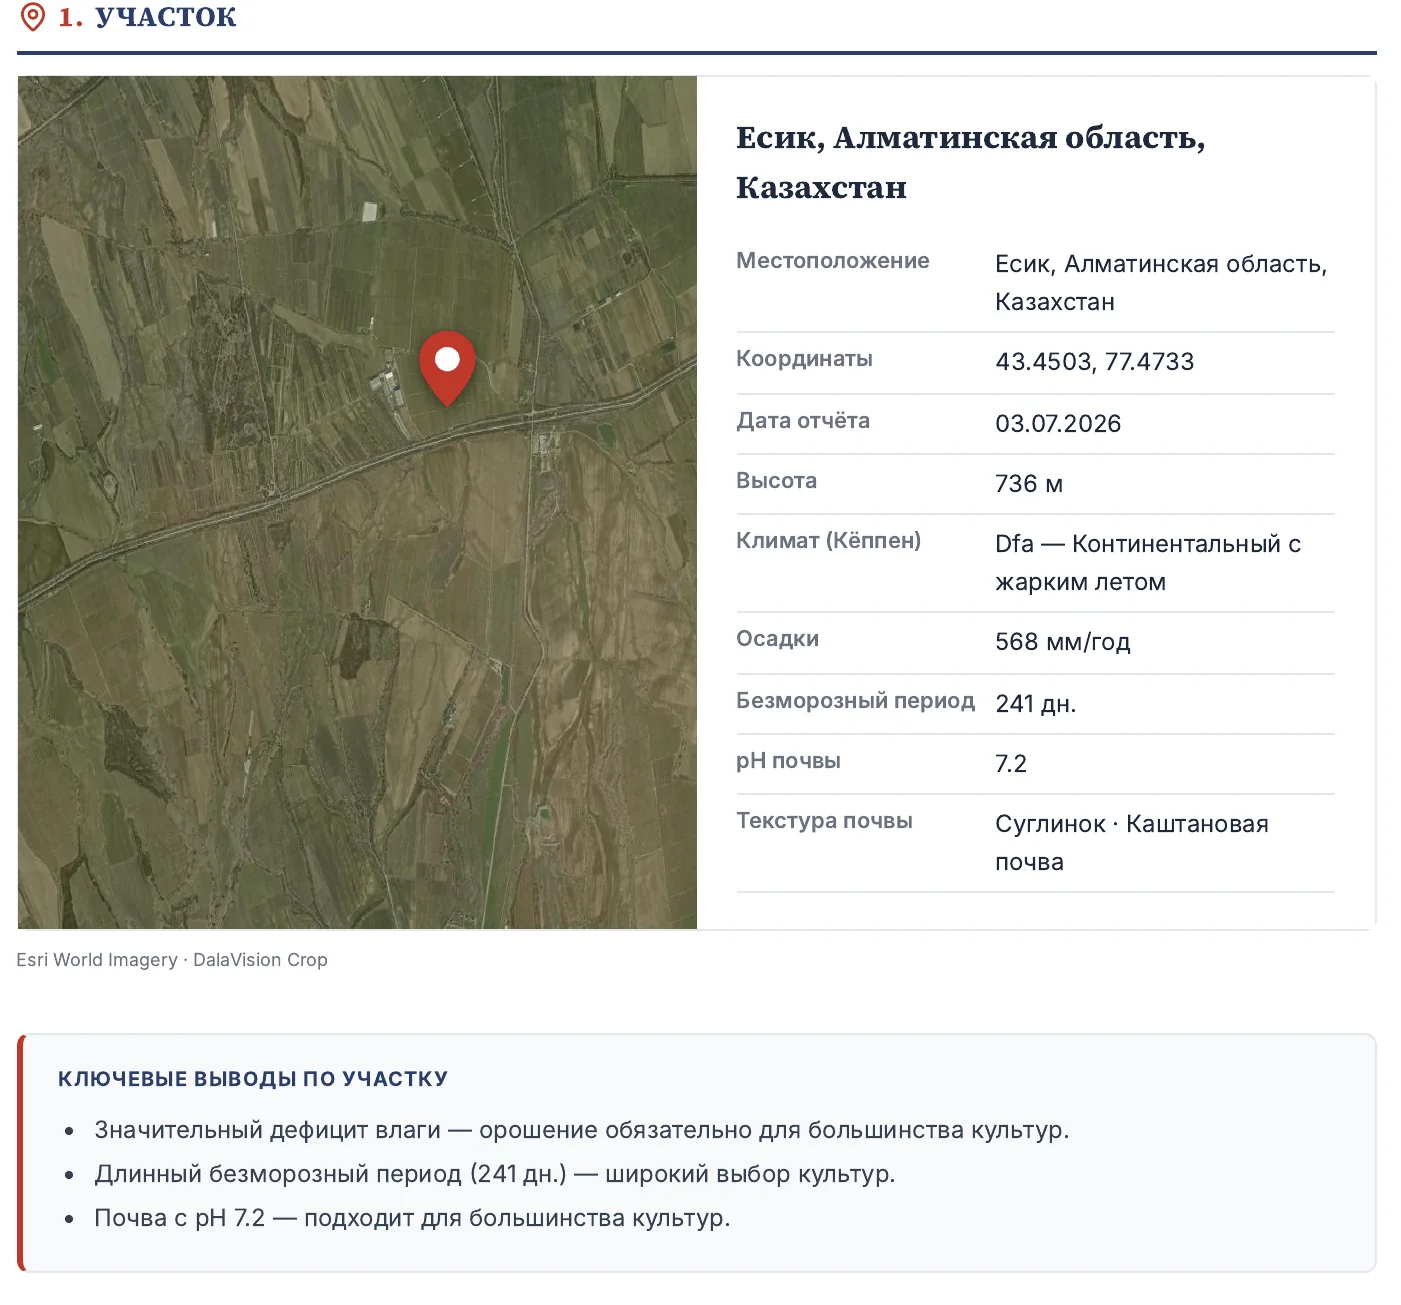Select the coordinates value 43.4503, 77.4733
The image size is (1401, 1305).
(1094, 362)
